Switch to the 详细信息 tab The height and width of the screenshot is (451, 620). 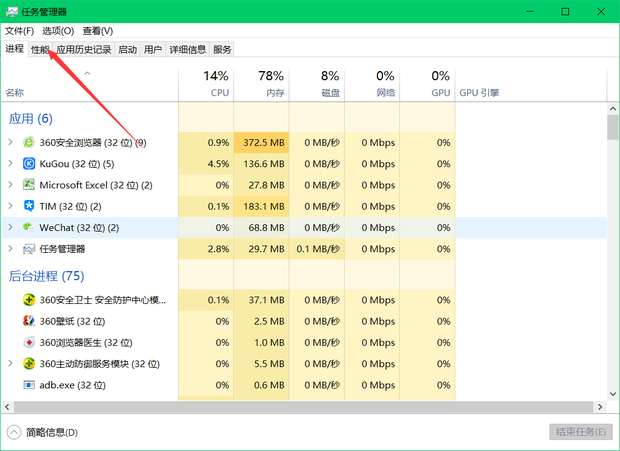(187, 49)
